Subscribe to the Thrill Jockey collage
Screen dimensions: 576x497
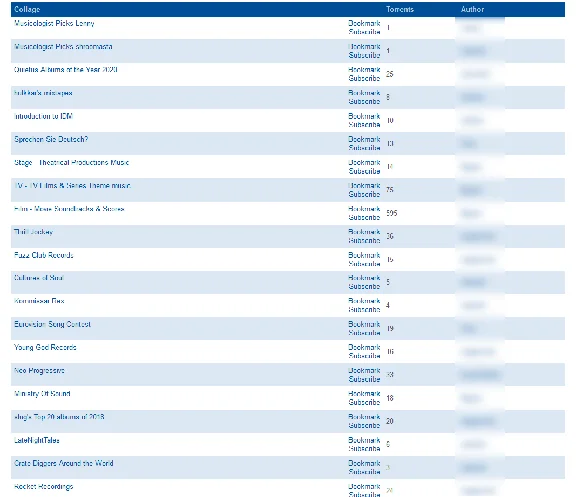pyautogui.click(x=364, y=240)
